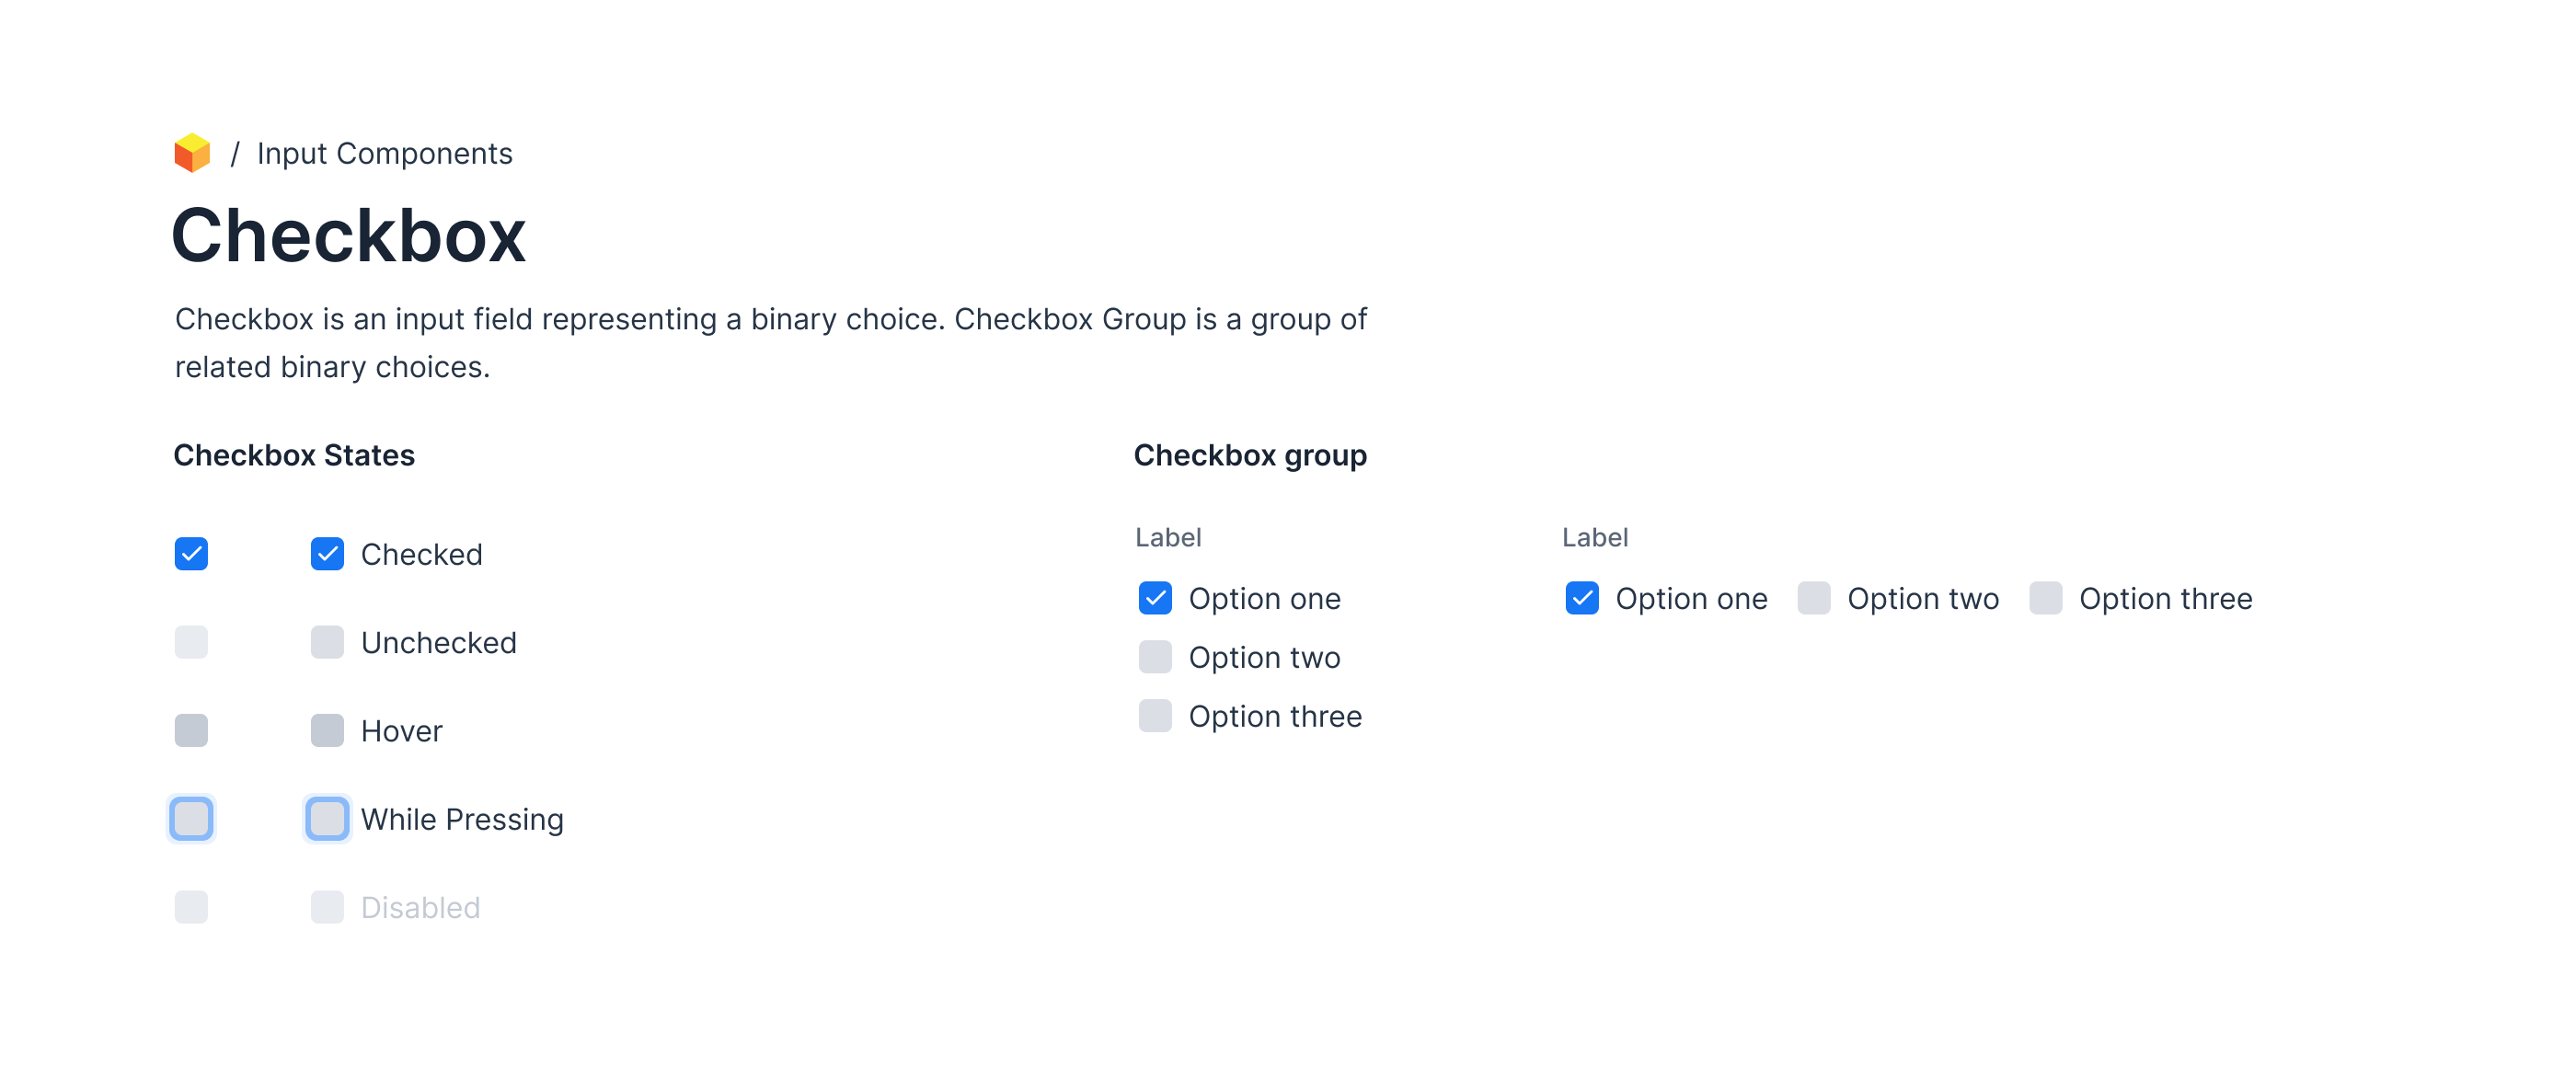Check Option two in the horizontal group
The width and height of the screenshot is (2576, 1091).
tap(1814, 598)
